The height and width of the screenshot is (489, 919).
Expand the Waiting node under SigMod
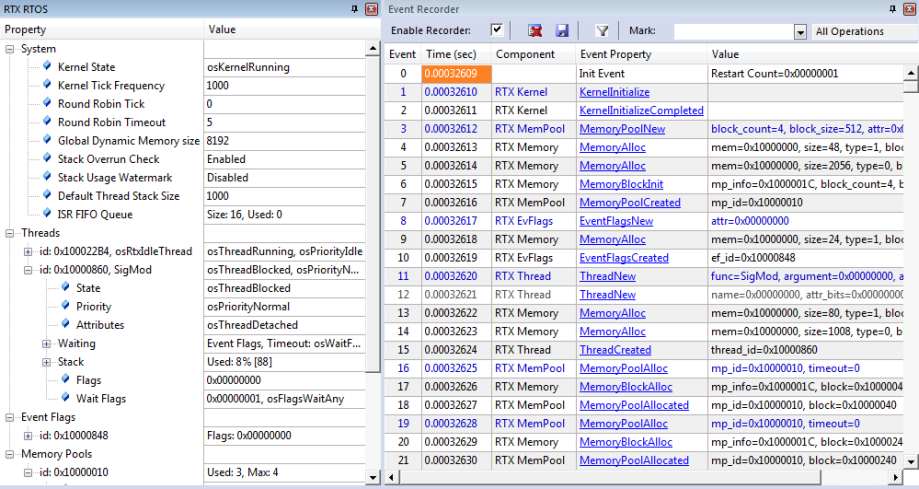coord(47,343)
